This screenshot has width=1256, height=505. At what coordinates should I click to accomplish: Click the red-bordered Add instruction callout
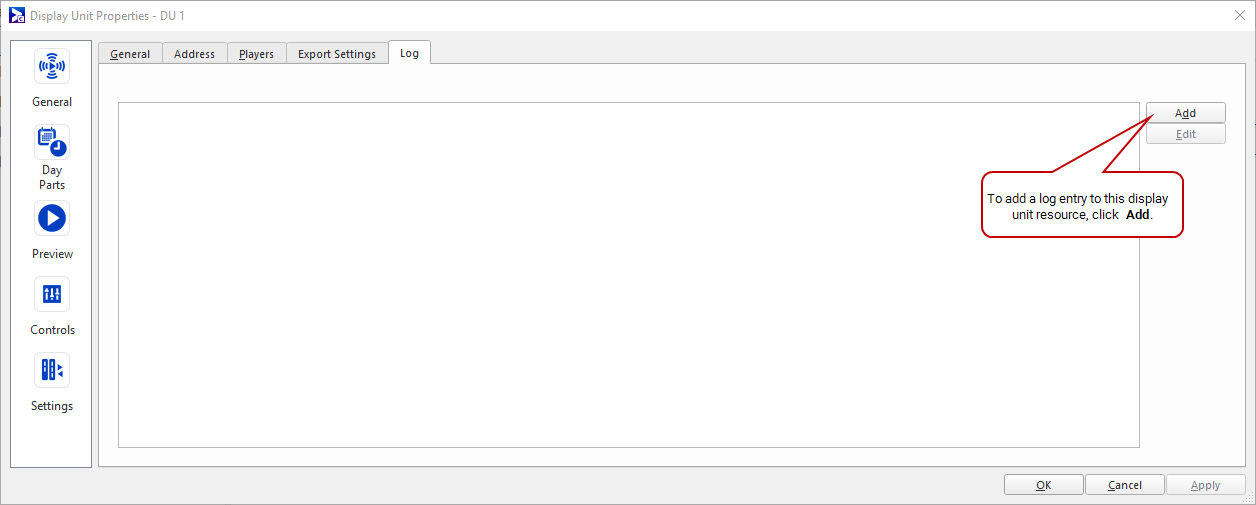(1082, 205)
